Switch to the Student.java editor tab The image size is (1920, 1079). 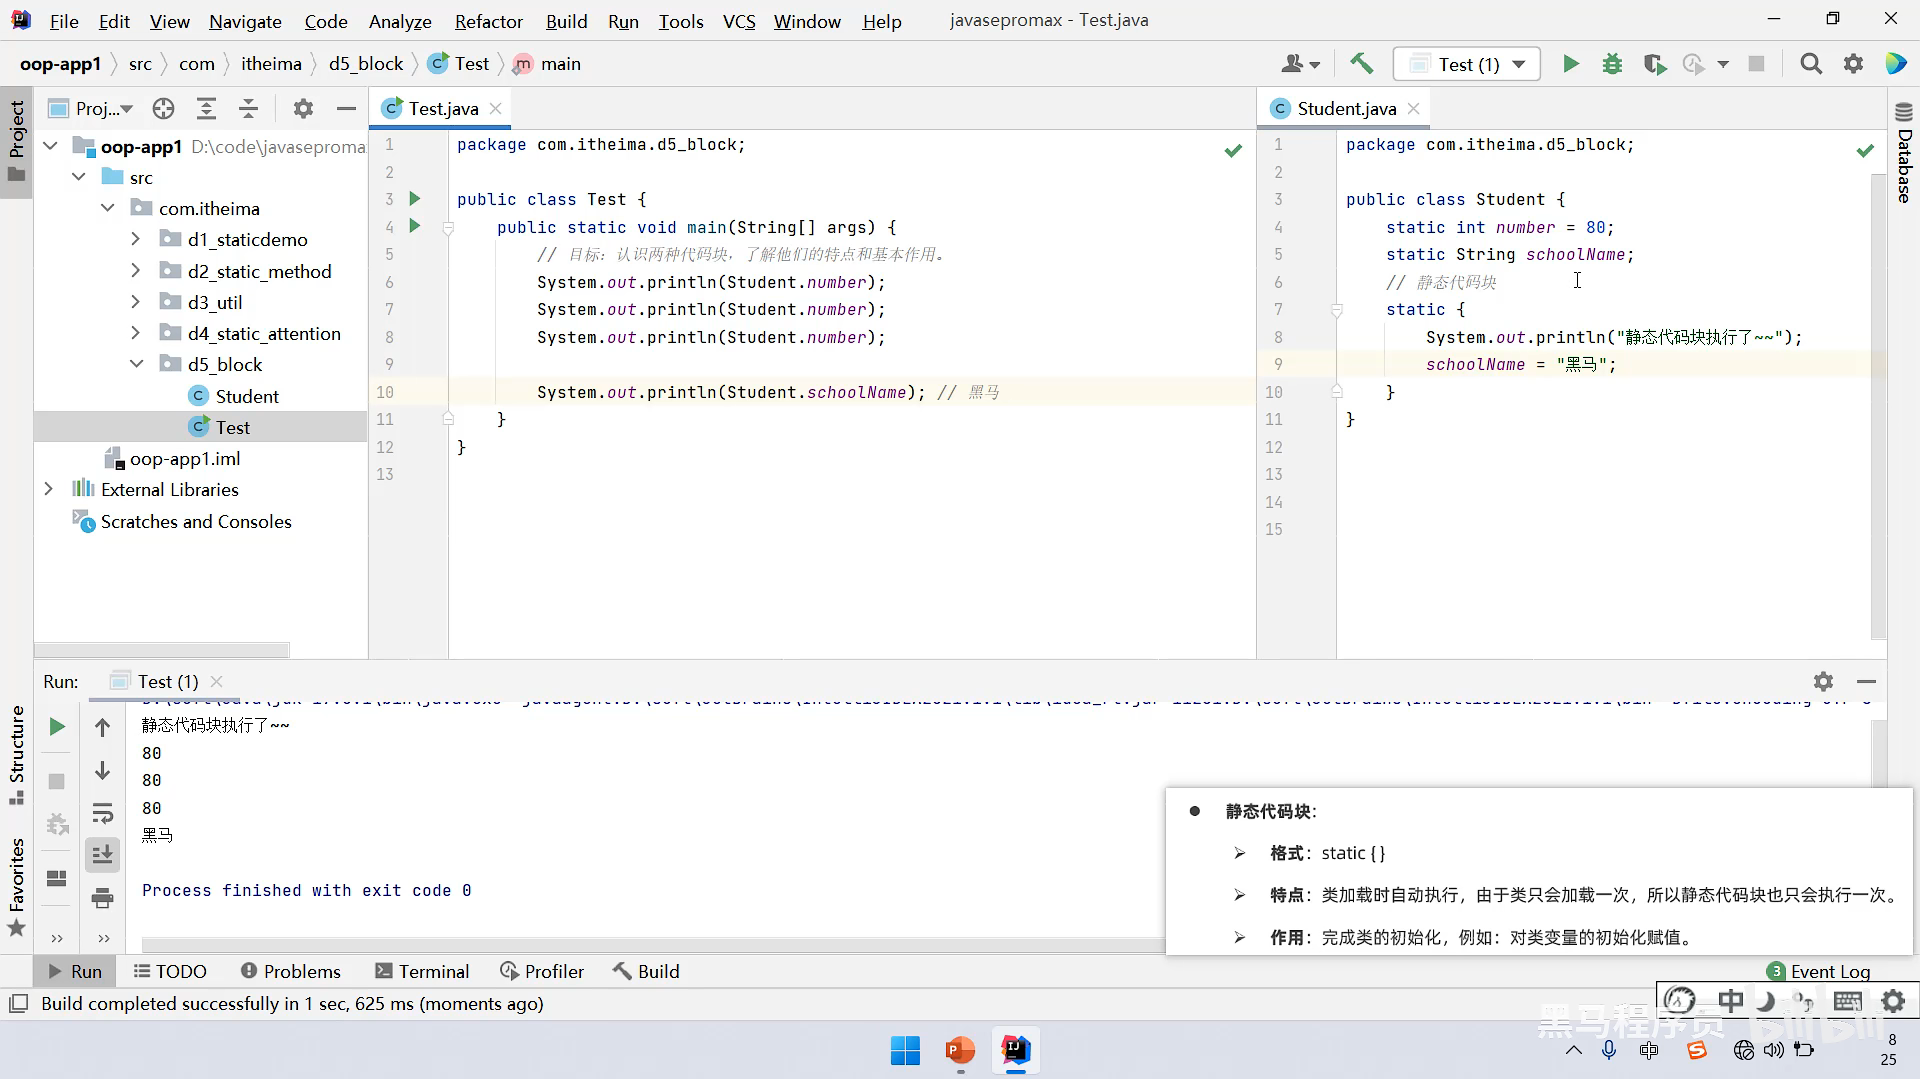click(1345, 109)
